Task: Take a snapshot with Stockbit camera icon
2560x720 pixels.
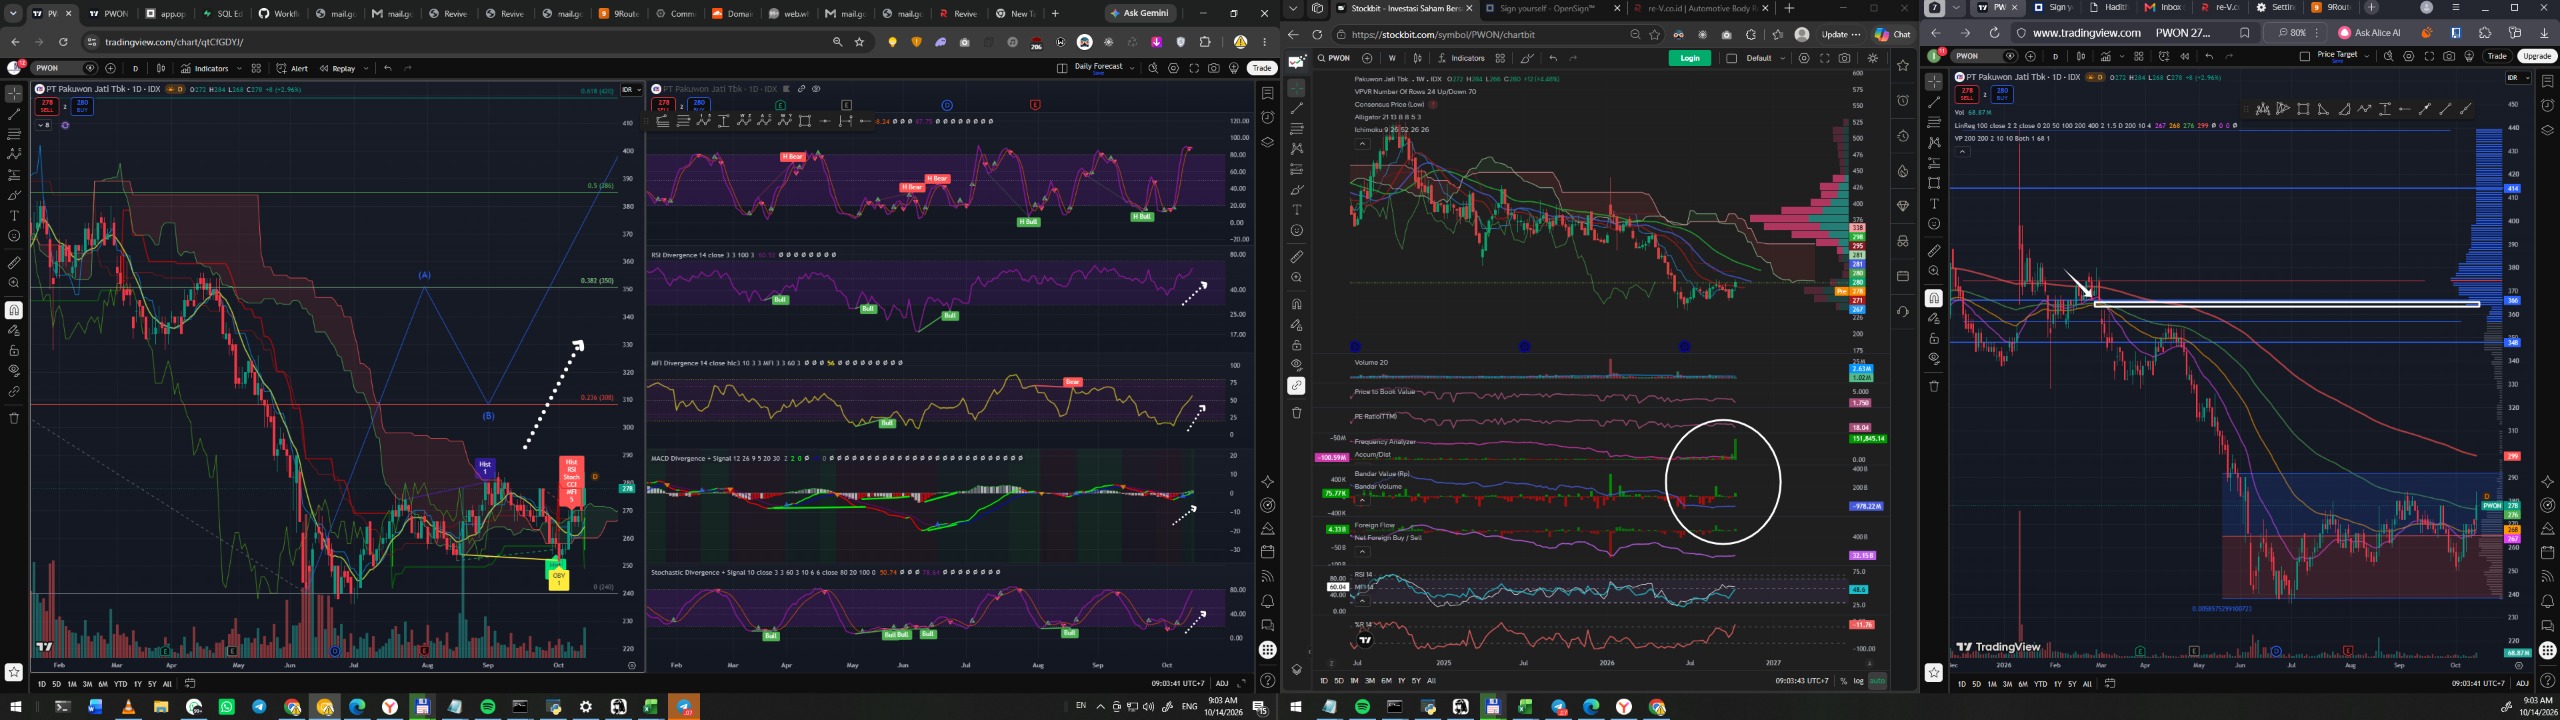Action: pyautogui.click(x=1844, y=58)
